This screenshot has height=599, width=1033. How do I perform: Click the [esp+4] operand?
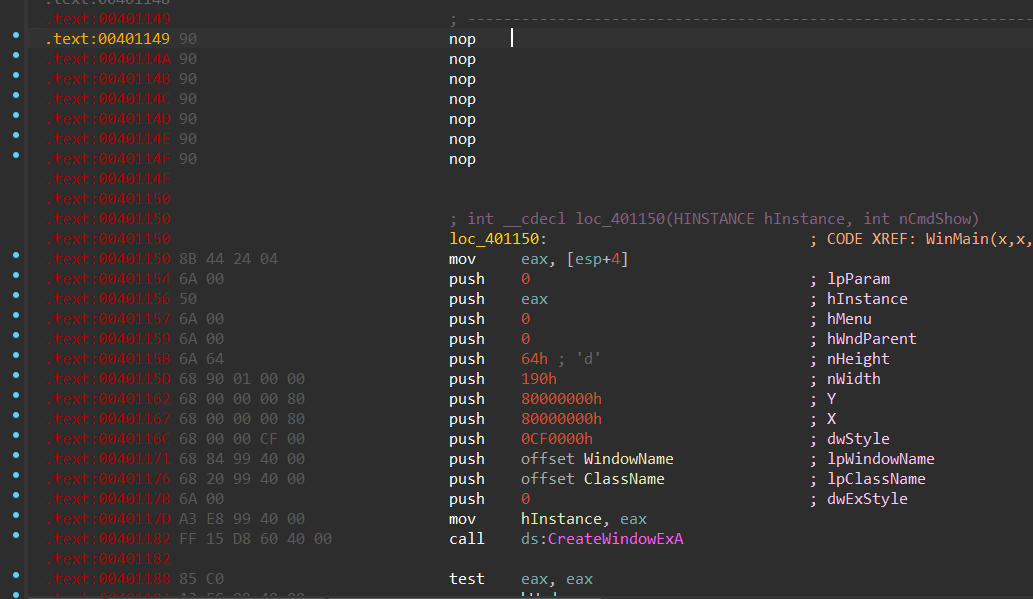click(598, 259)
